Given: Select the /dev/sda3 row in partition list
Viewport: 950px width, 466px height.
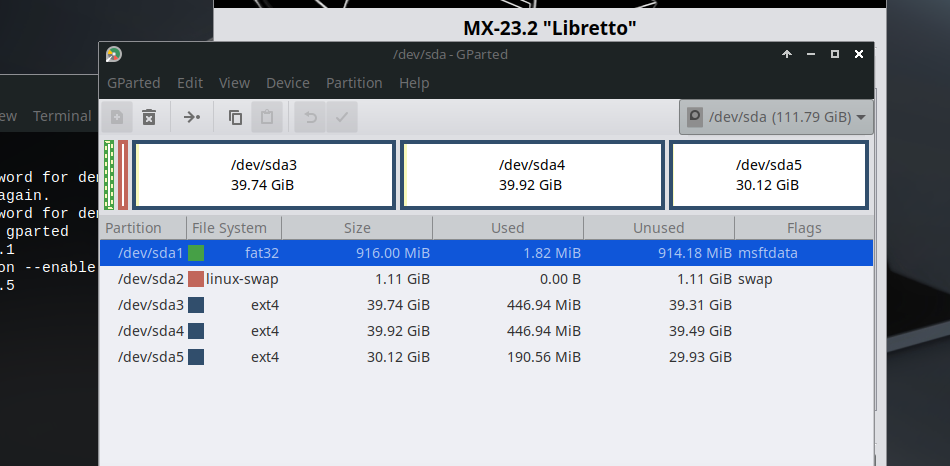Looking at the screenshot, I should 487,305.
